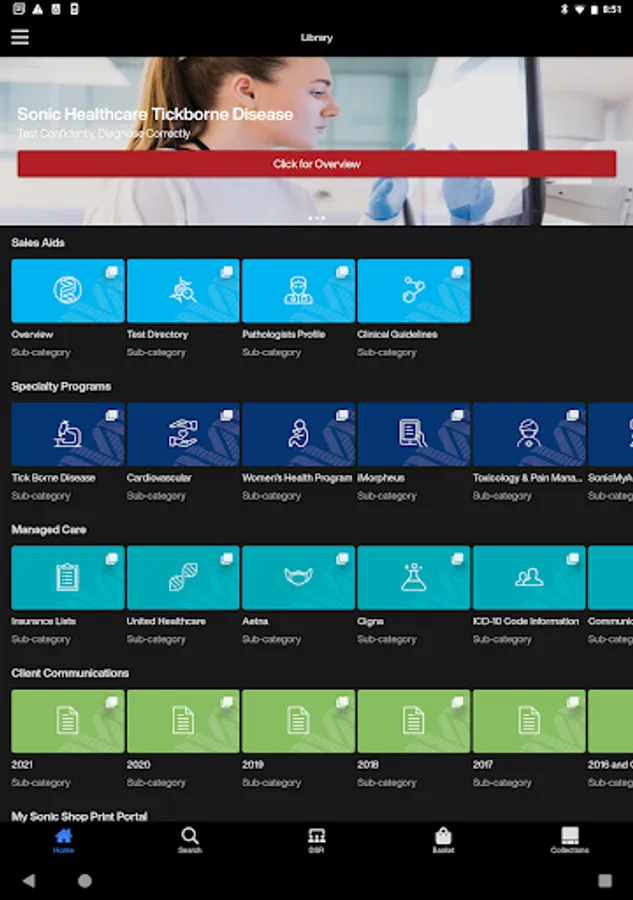Open the 2019 client communications tile
633x900 pixels.
298,721
